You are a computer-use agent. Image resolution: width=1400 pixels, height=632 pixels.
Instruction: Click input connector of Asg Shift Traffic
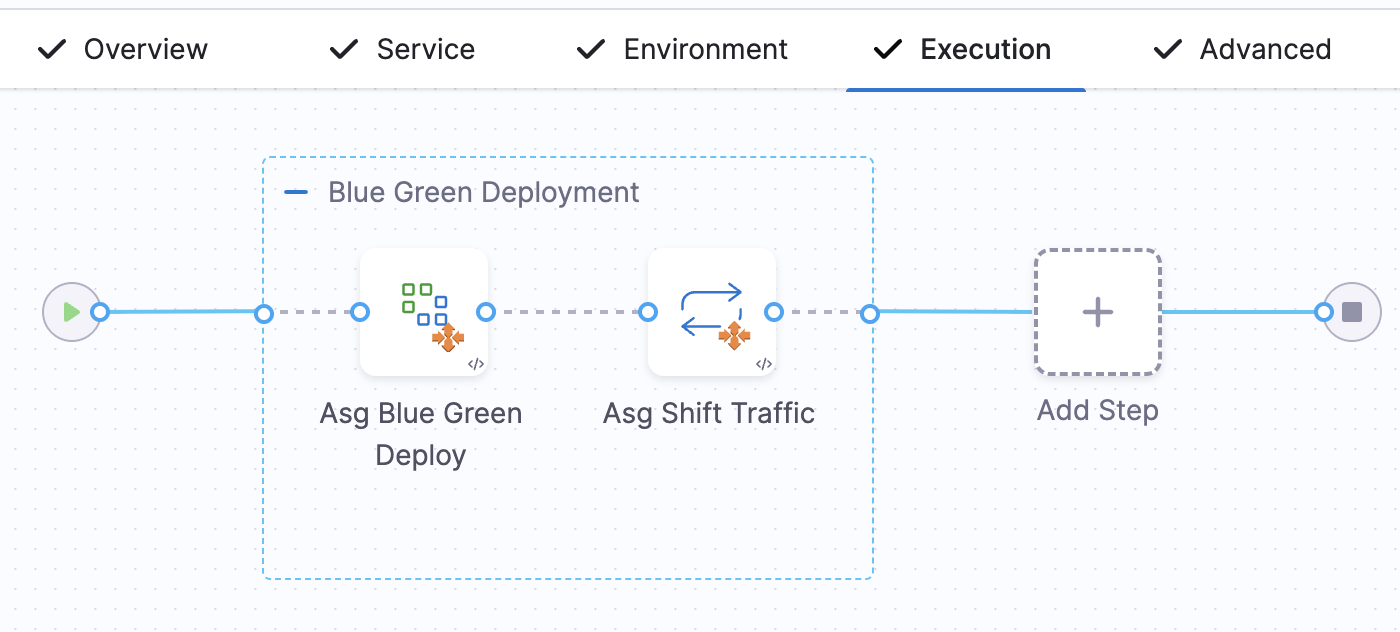coord(648,313)
